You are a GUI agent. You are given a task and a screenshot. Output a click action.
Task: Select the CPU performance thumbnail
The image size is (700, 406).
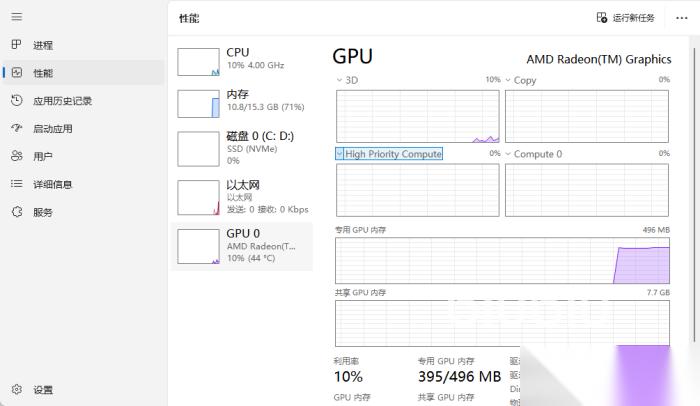click(x=198, y=62)
